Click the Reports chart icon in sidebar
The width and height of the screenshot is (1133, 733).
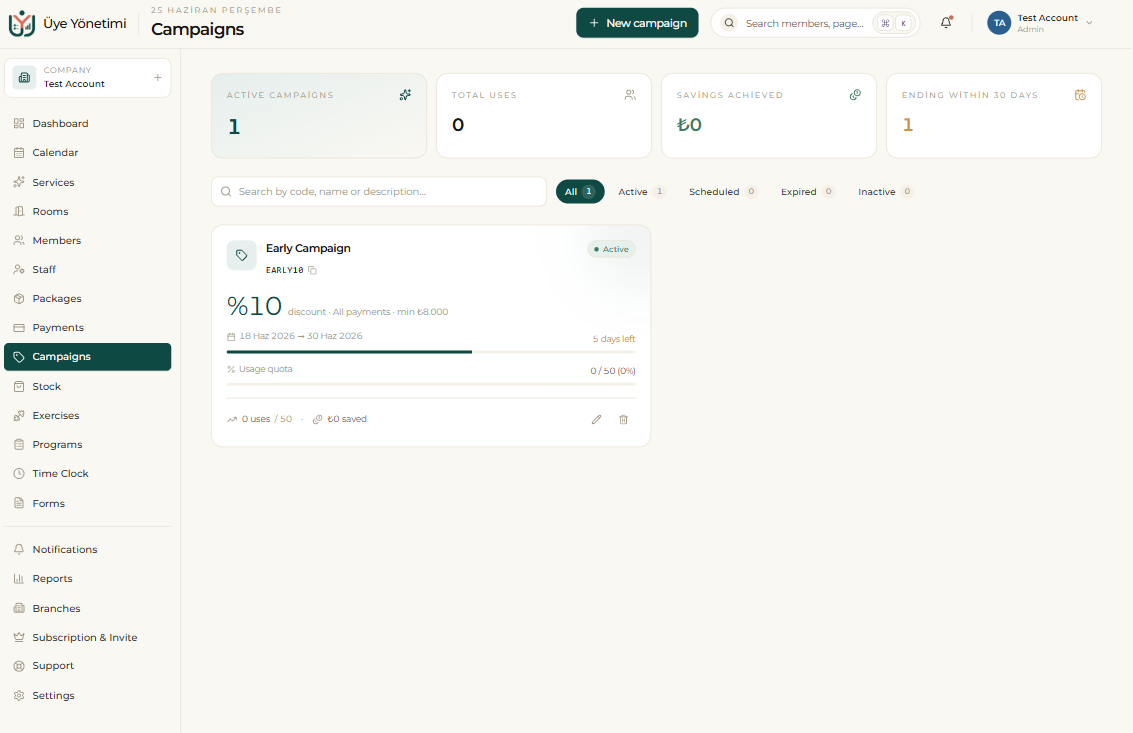pyautogui.click(x=19, y=578)
